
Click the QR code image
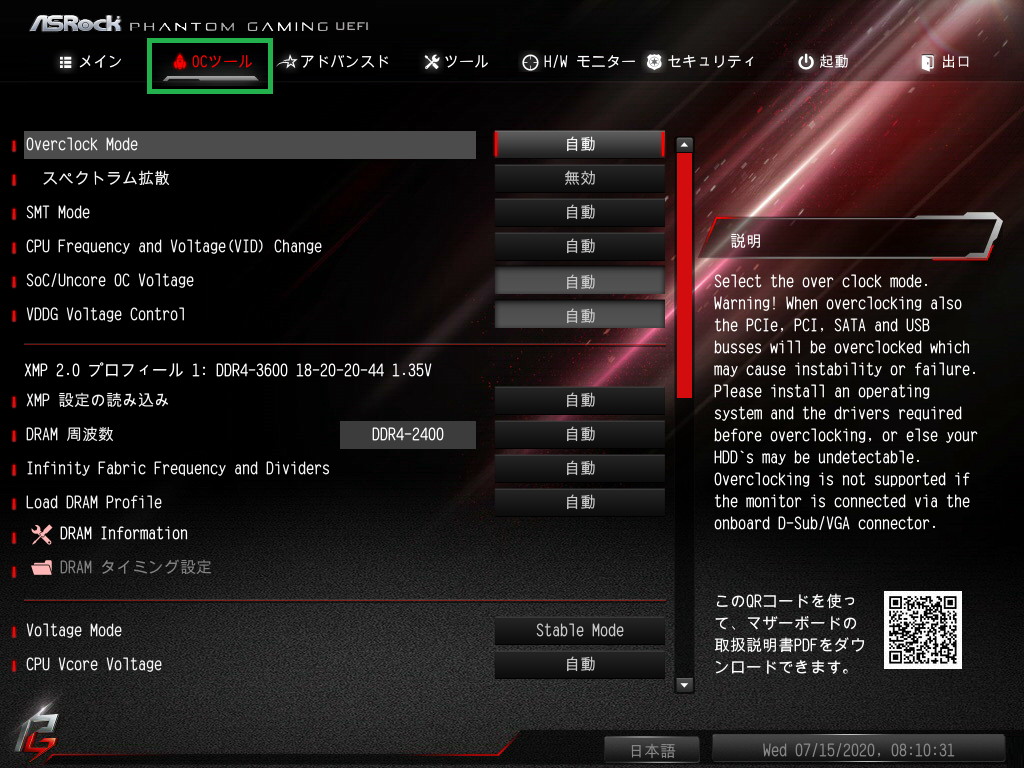coord(922,630)
